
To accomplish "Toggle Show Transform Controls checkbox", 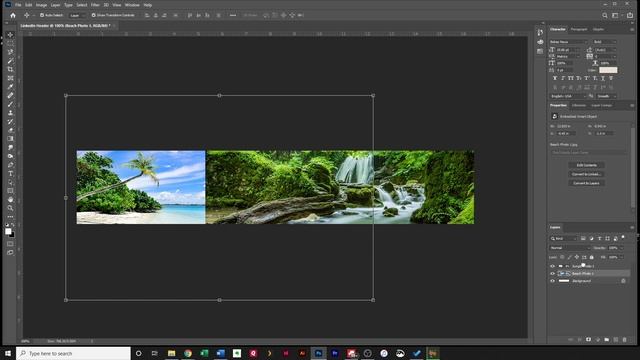I will click(93, 15).
